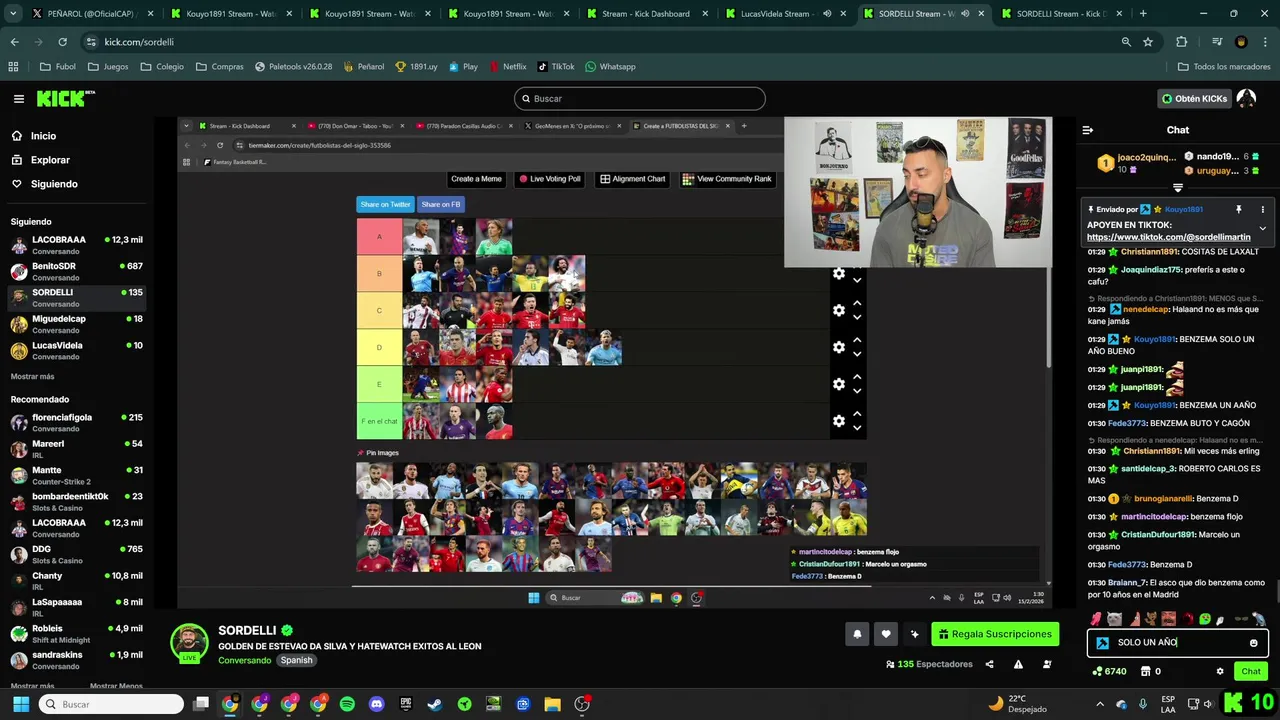This screenshot has width=1280, height=720.
Task: Open Steam from taskbar
Action: [434, 704]
